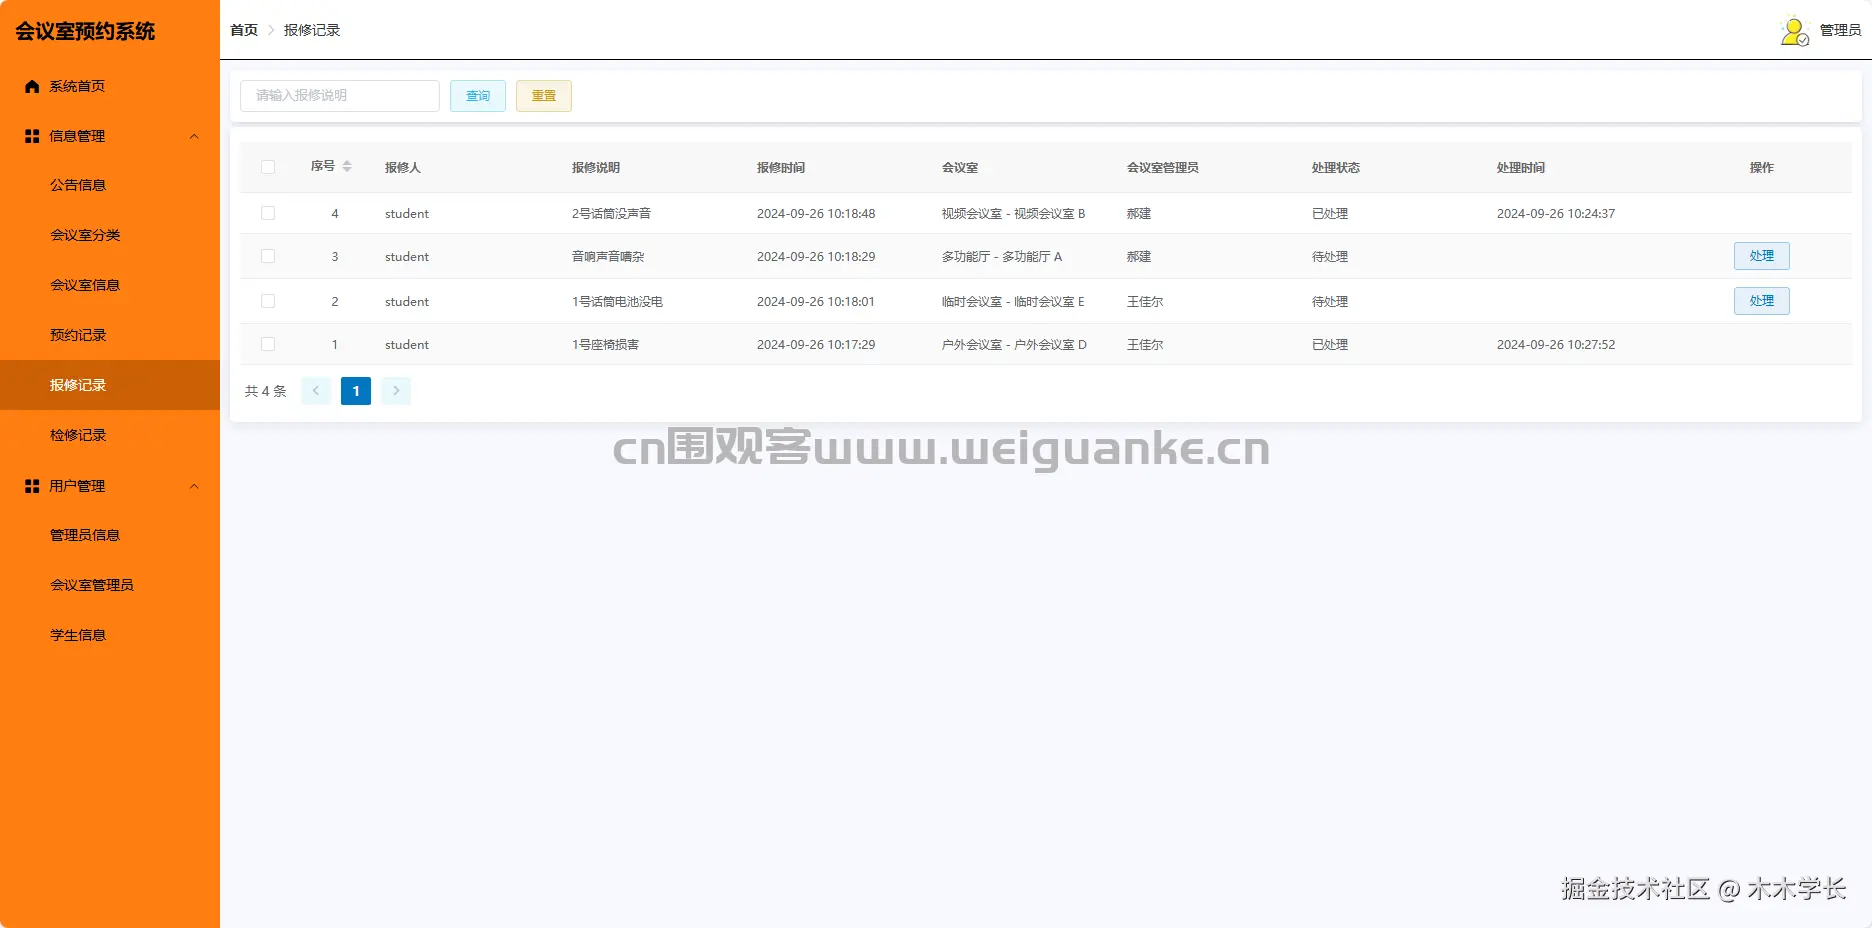Click the 处理时间 value 2024-09-26 10:27:52
The width and height of the screenshot is (1872, 928).
point(1556,345)
